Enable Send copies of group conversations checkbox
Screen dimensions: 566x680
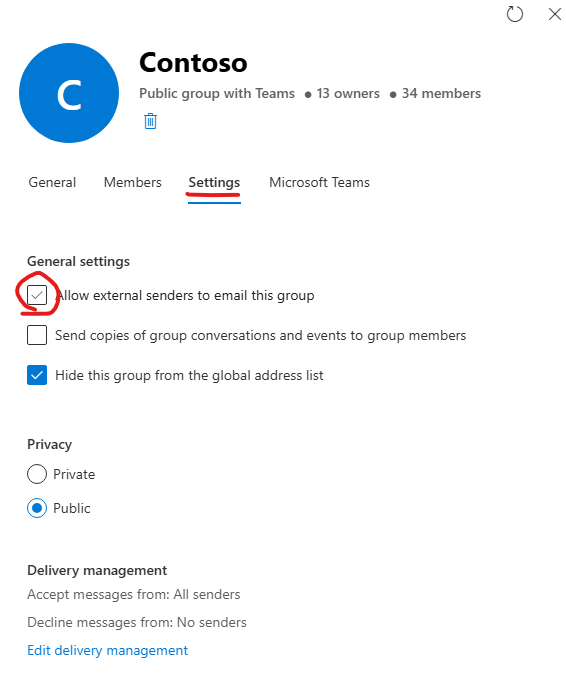[x=37, y=335]
